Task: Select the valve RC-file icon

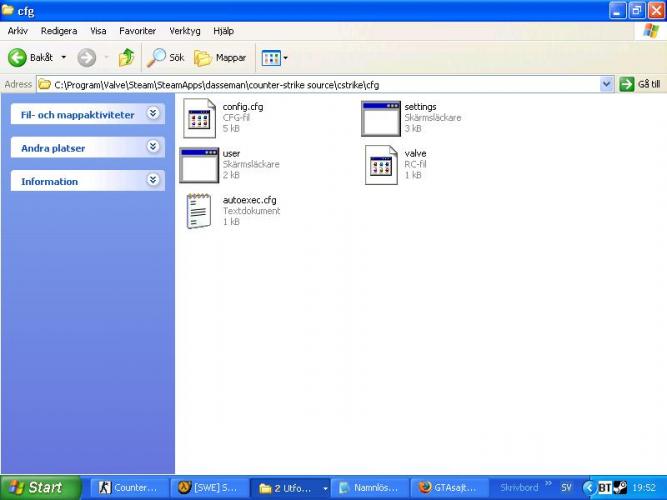Action: coord(381,165)
